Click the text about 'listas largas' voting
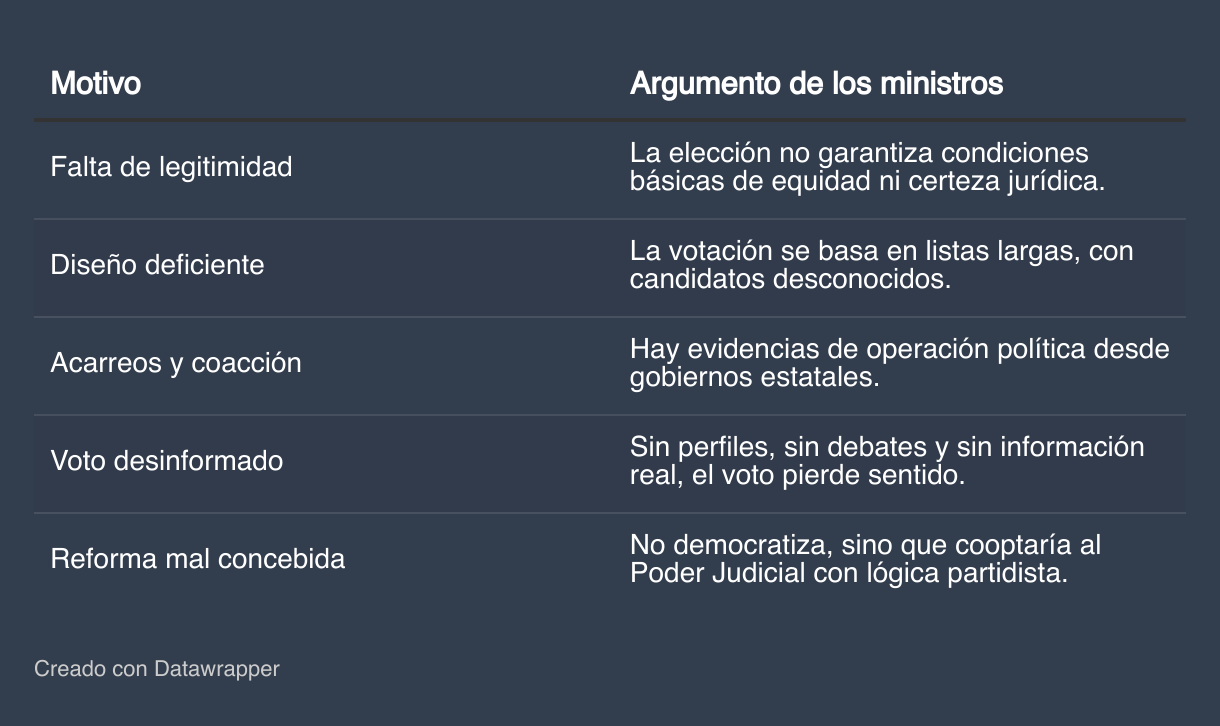 [881, 265]
